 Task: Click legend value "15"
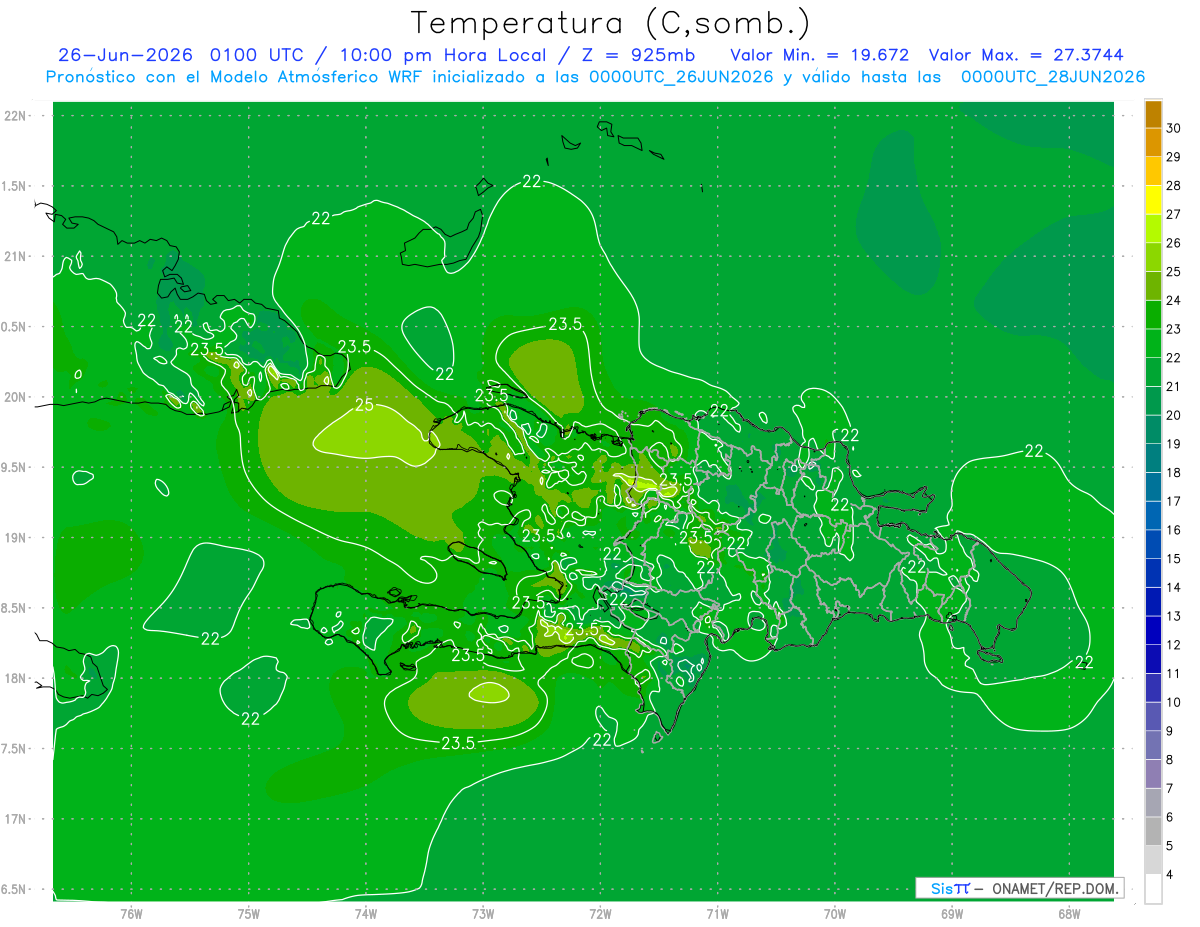[x=1174, y=559]
